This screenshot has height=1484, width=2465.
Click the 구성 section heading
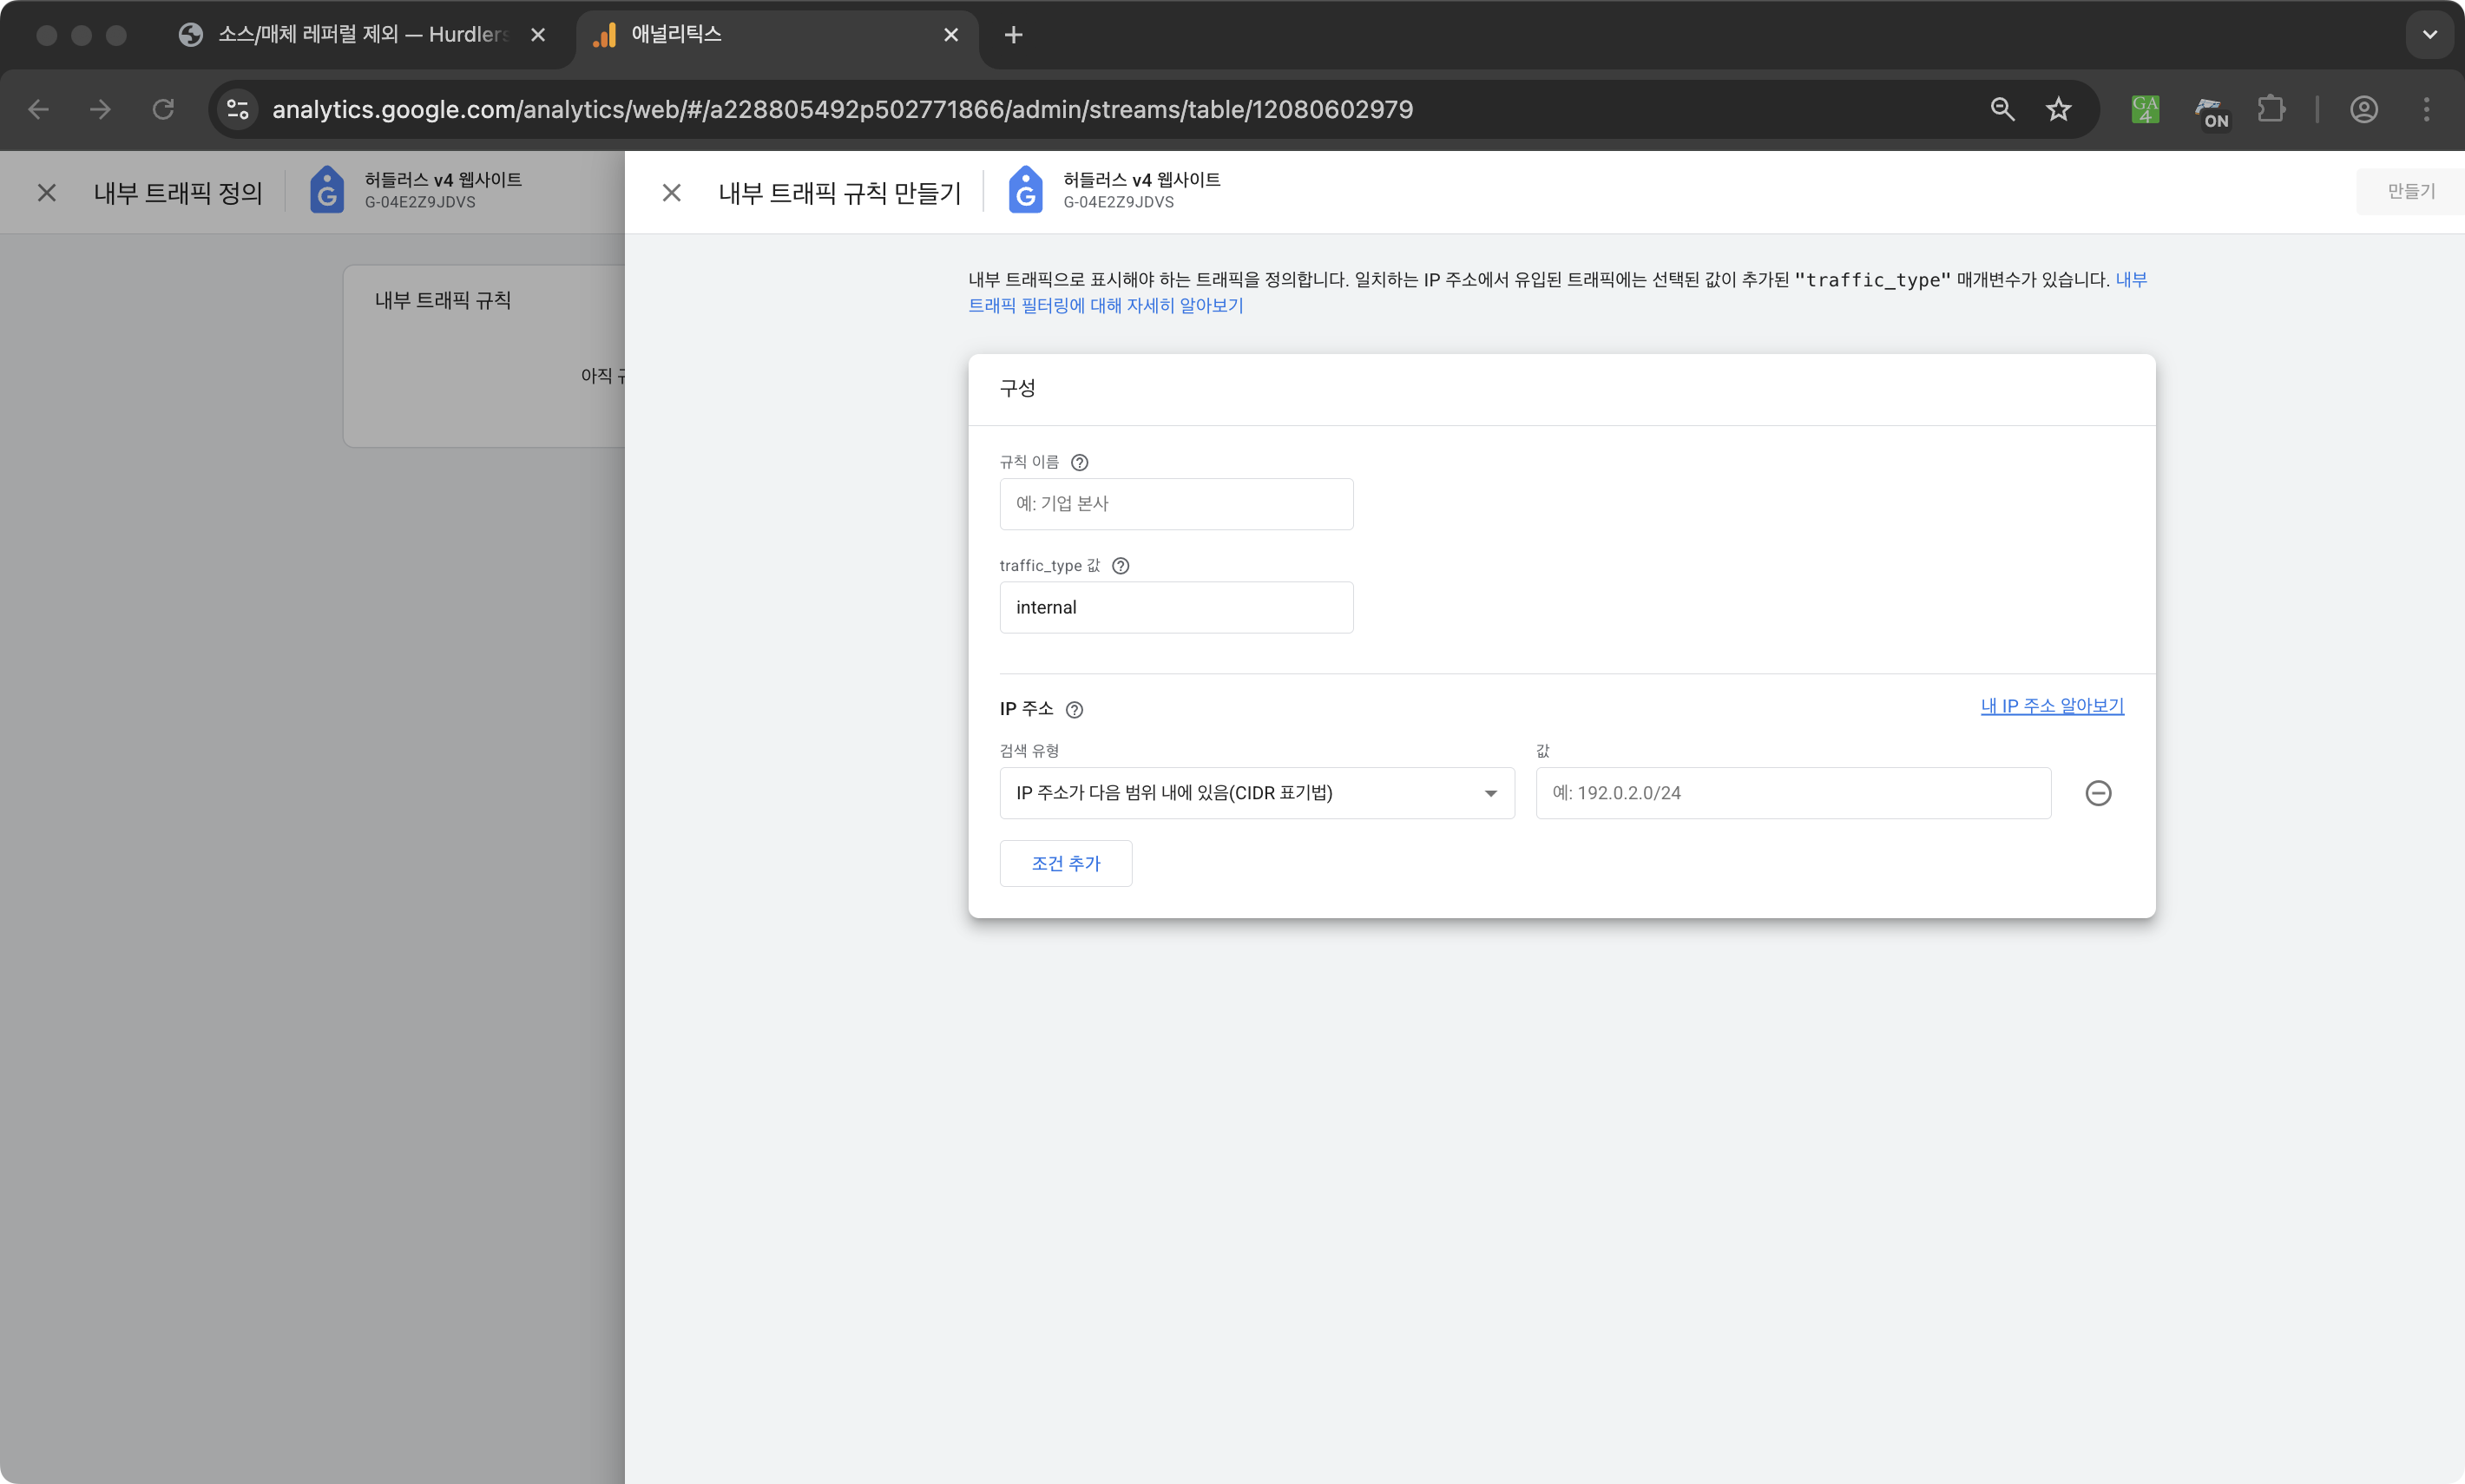tap(1017, 388)
